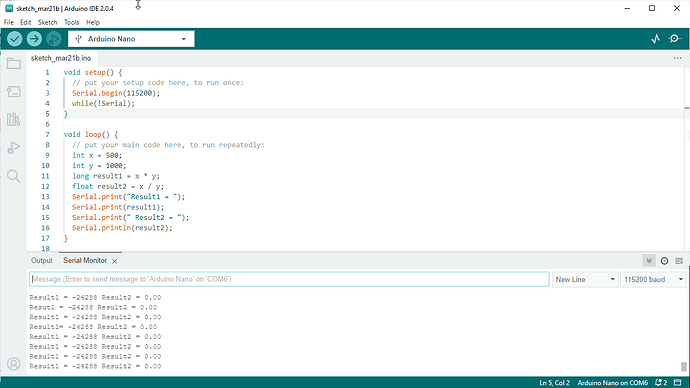Click the Serial.println(result2); line

point(122,228)
